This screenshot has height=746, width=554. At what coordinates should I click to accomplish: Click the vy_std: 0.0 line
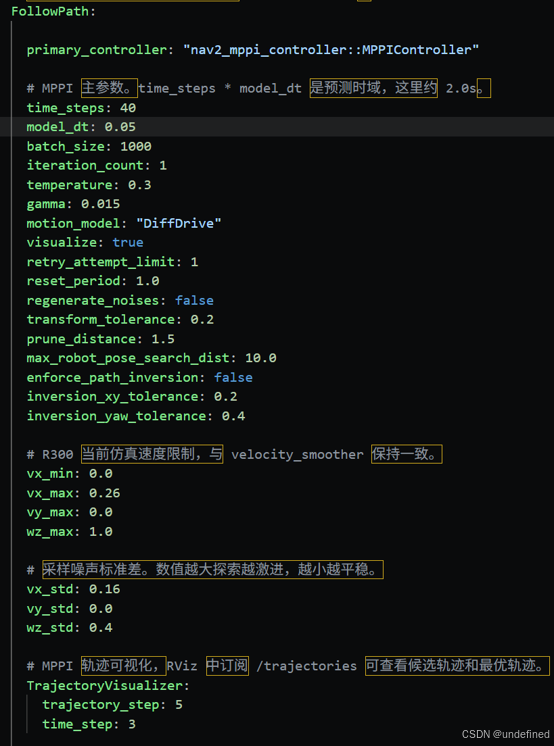pos(69,609)
